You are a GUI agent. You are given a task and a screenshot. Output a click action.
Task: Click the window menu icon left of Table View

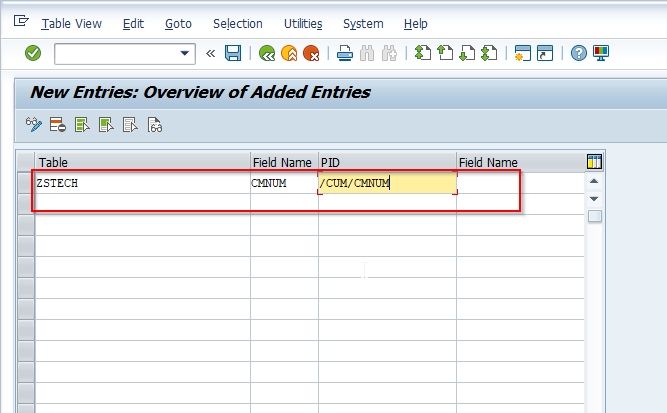click(x=21, y=21)
